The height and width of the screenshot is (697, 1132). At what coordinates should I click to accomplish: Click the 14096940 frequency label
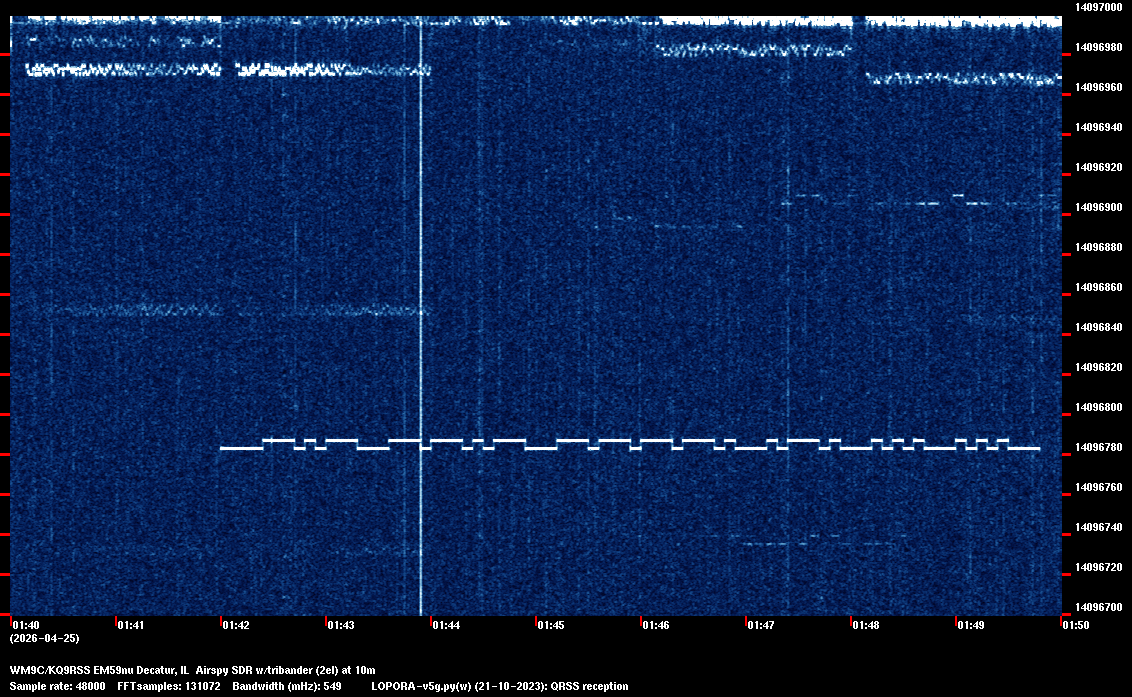[x=1098, y=127]
